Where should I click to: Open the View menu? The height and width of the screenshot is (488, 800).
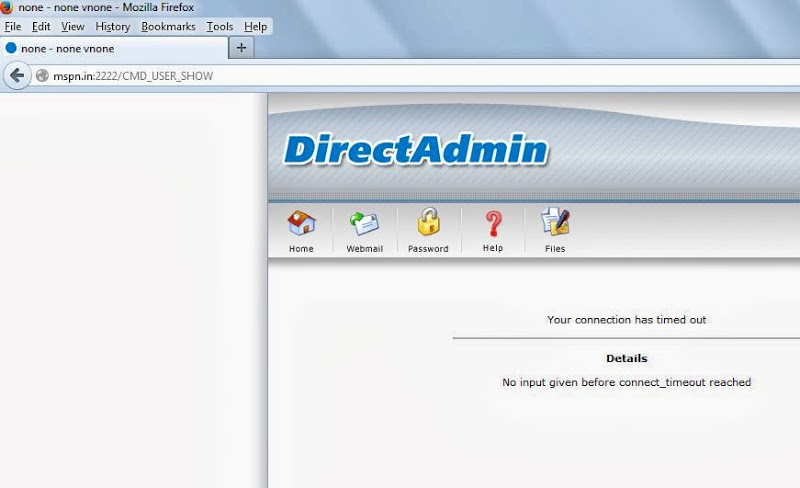pos(73,27)
